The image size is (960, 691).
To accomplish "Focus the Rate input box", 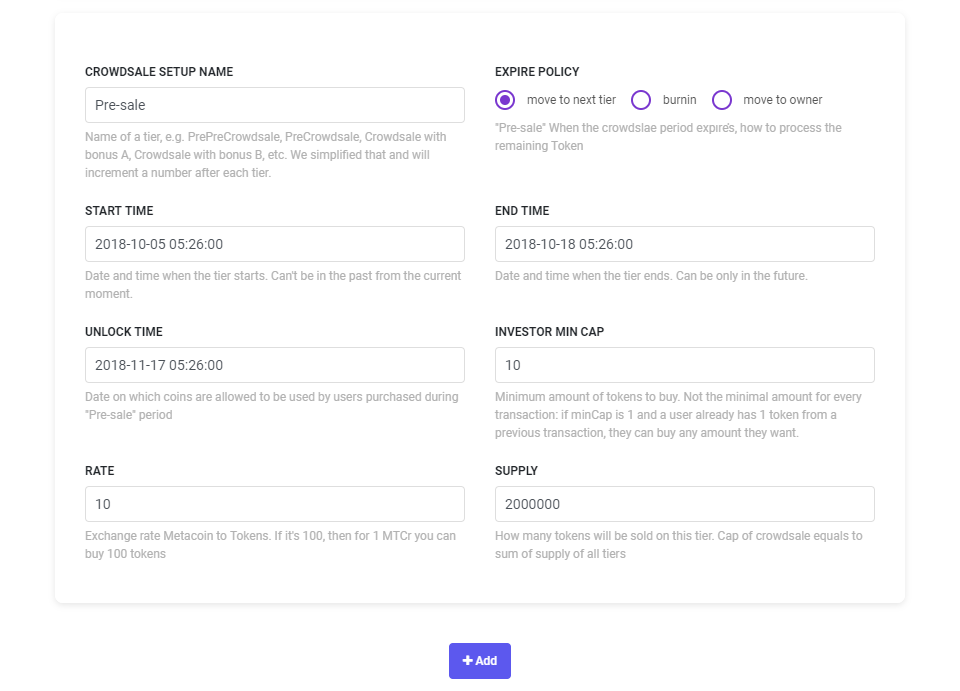I will (x=275, y=504).
